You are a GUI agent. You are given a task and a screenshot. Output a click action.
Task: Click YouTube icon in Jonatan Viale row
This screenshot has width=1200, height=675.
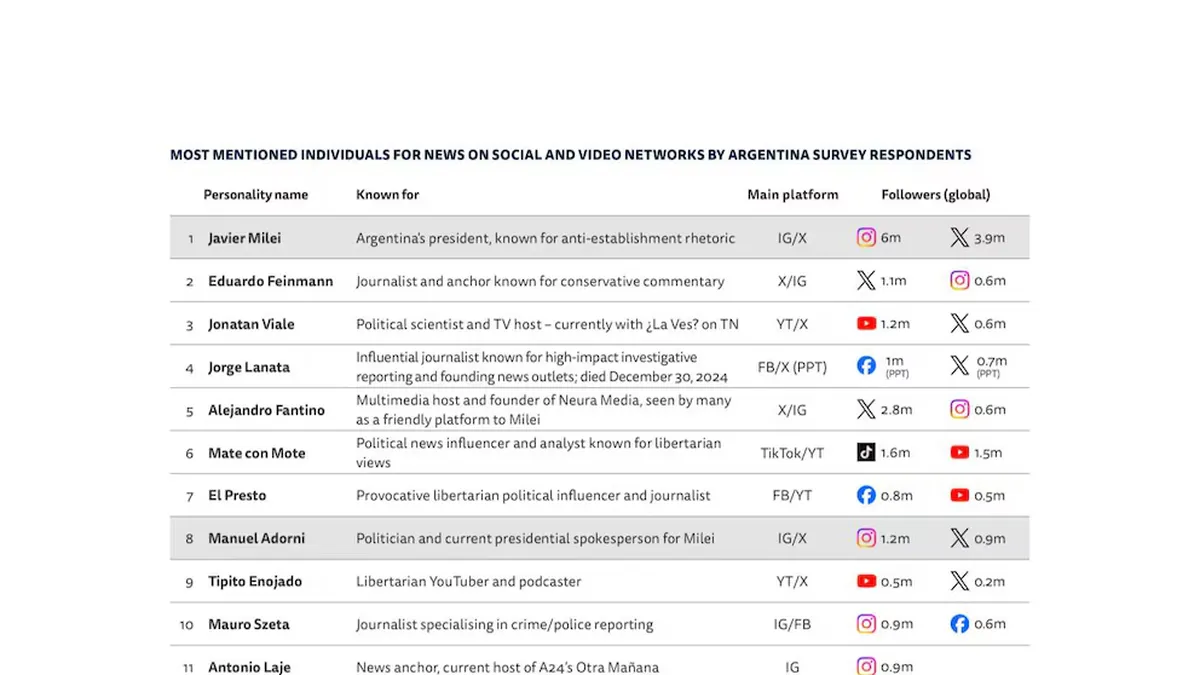866,324
